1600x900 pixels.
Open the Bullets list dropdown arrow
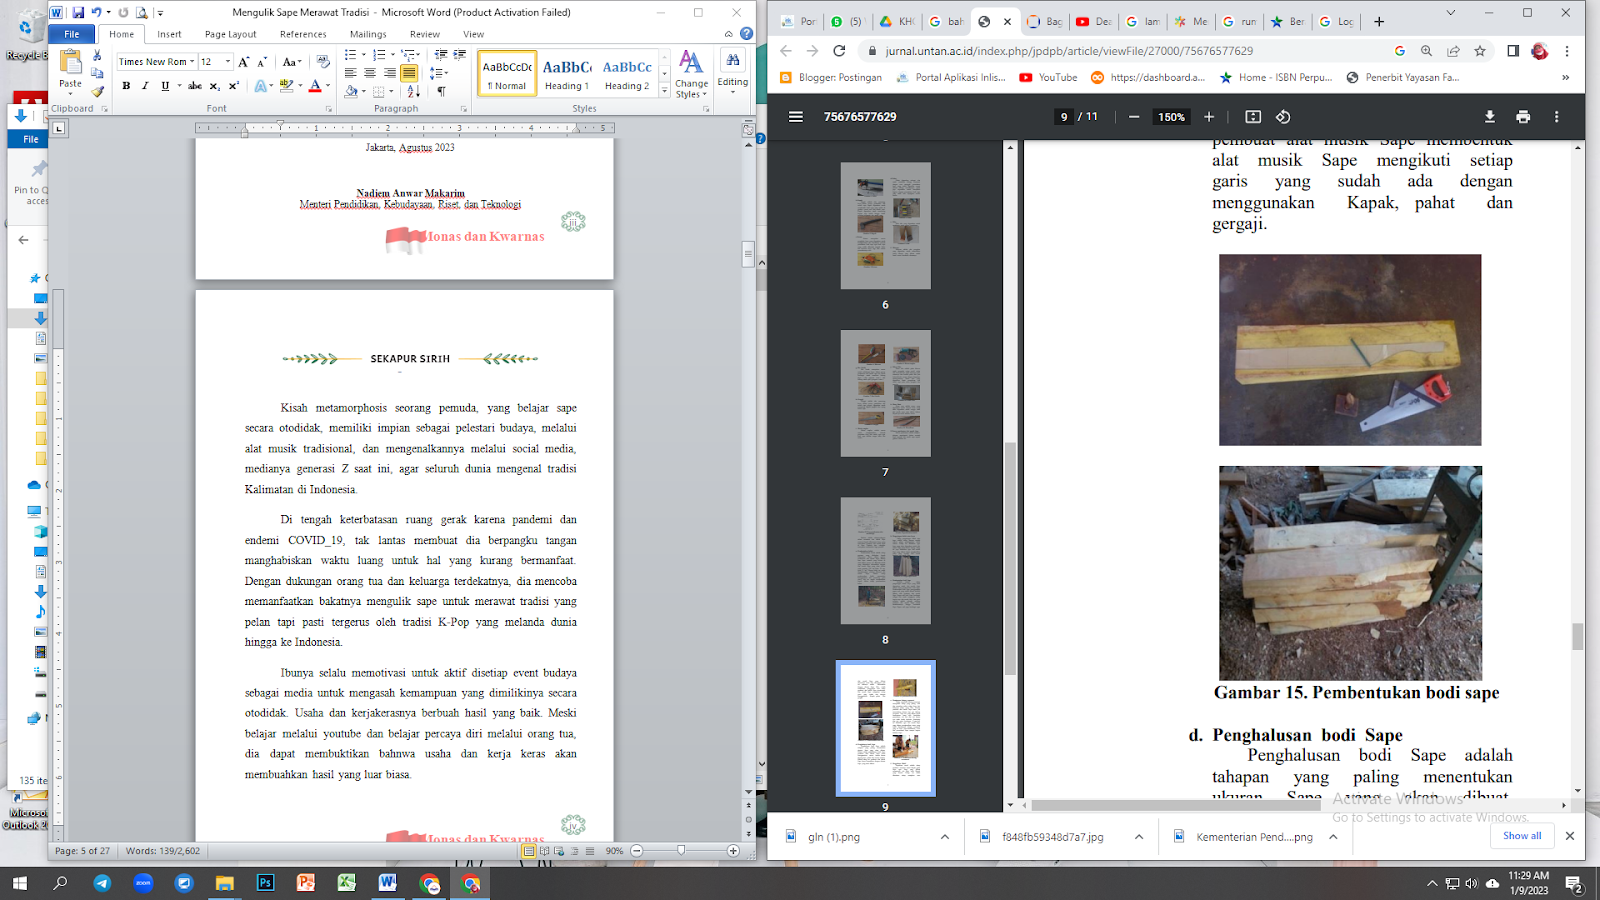363,55
